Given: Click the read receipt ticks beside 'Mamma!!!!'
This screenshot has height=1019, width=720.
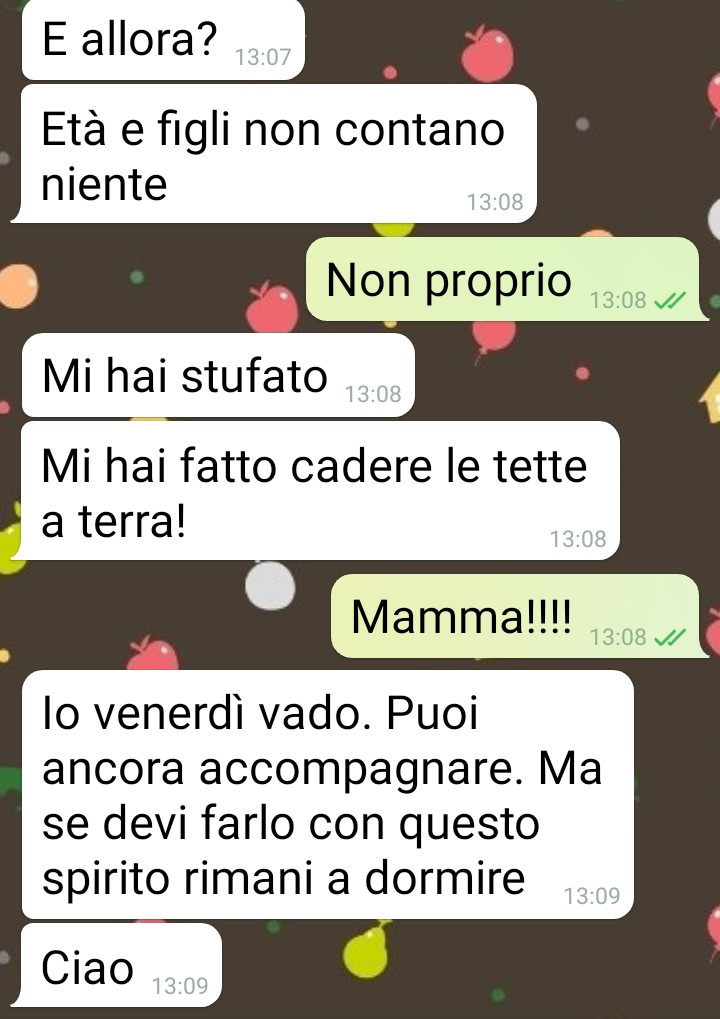Looking at the screenshot, I should (x=670, y=637).
